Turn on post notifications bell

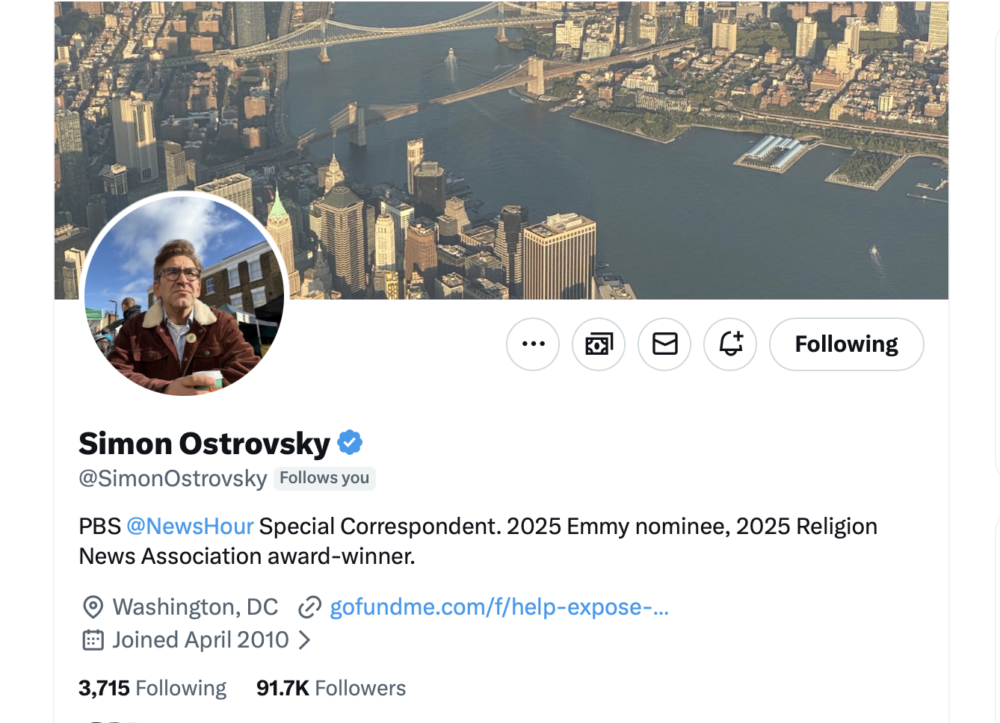tap(731, 344)
